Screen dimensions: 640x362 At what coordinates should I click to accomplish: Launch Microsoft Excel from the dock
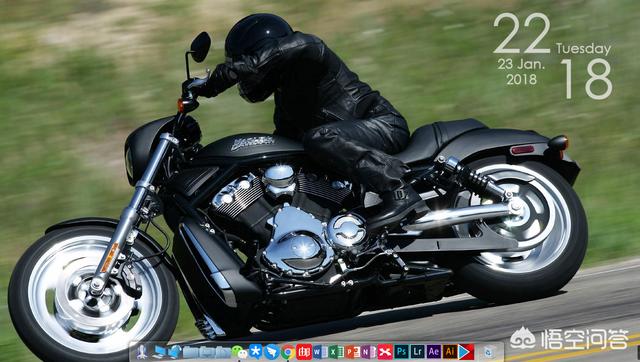tap(336, 351)
